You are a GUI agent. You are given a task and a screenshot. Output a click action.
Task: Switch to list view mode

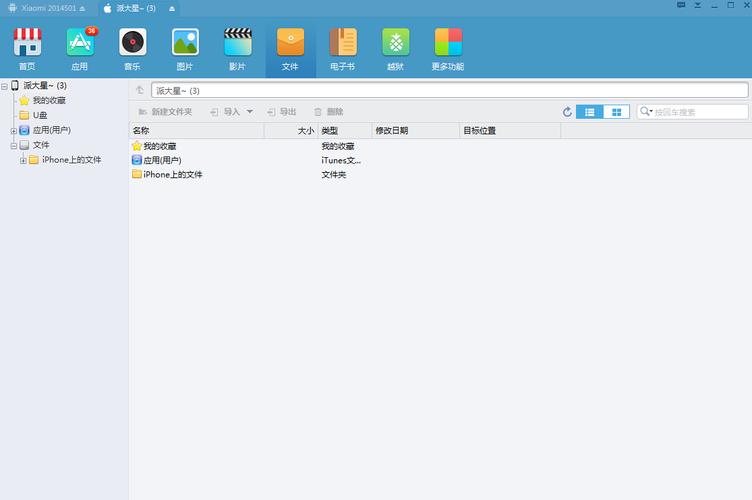pos(590,112)
